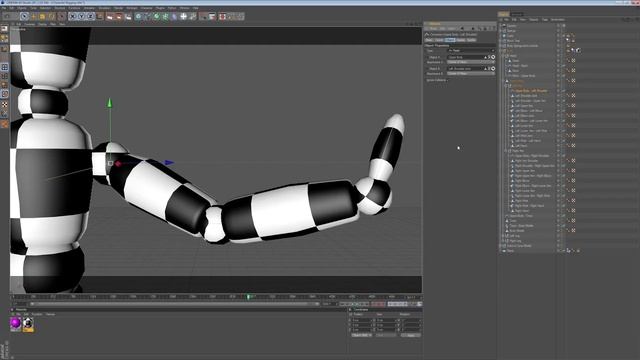The height and width of the screenshot is (360, 640).
Task: Click the Undo arrow in top toolbar
Action: 7,16
